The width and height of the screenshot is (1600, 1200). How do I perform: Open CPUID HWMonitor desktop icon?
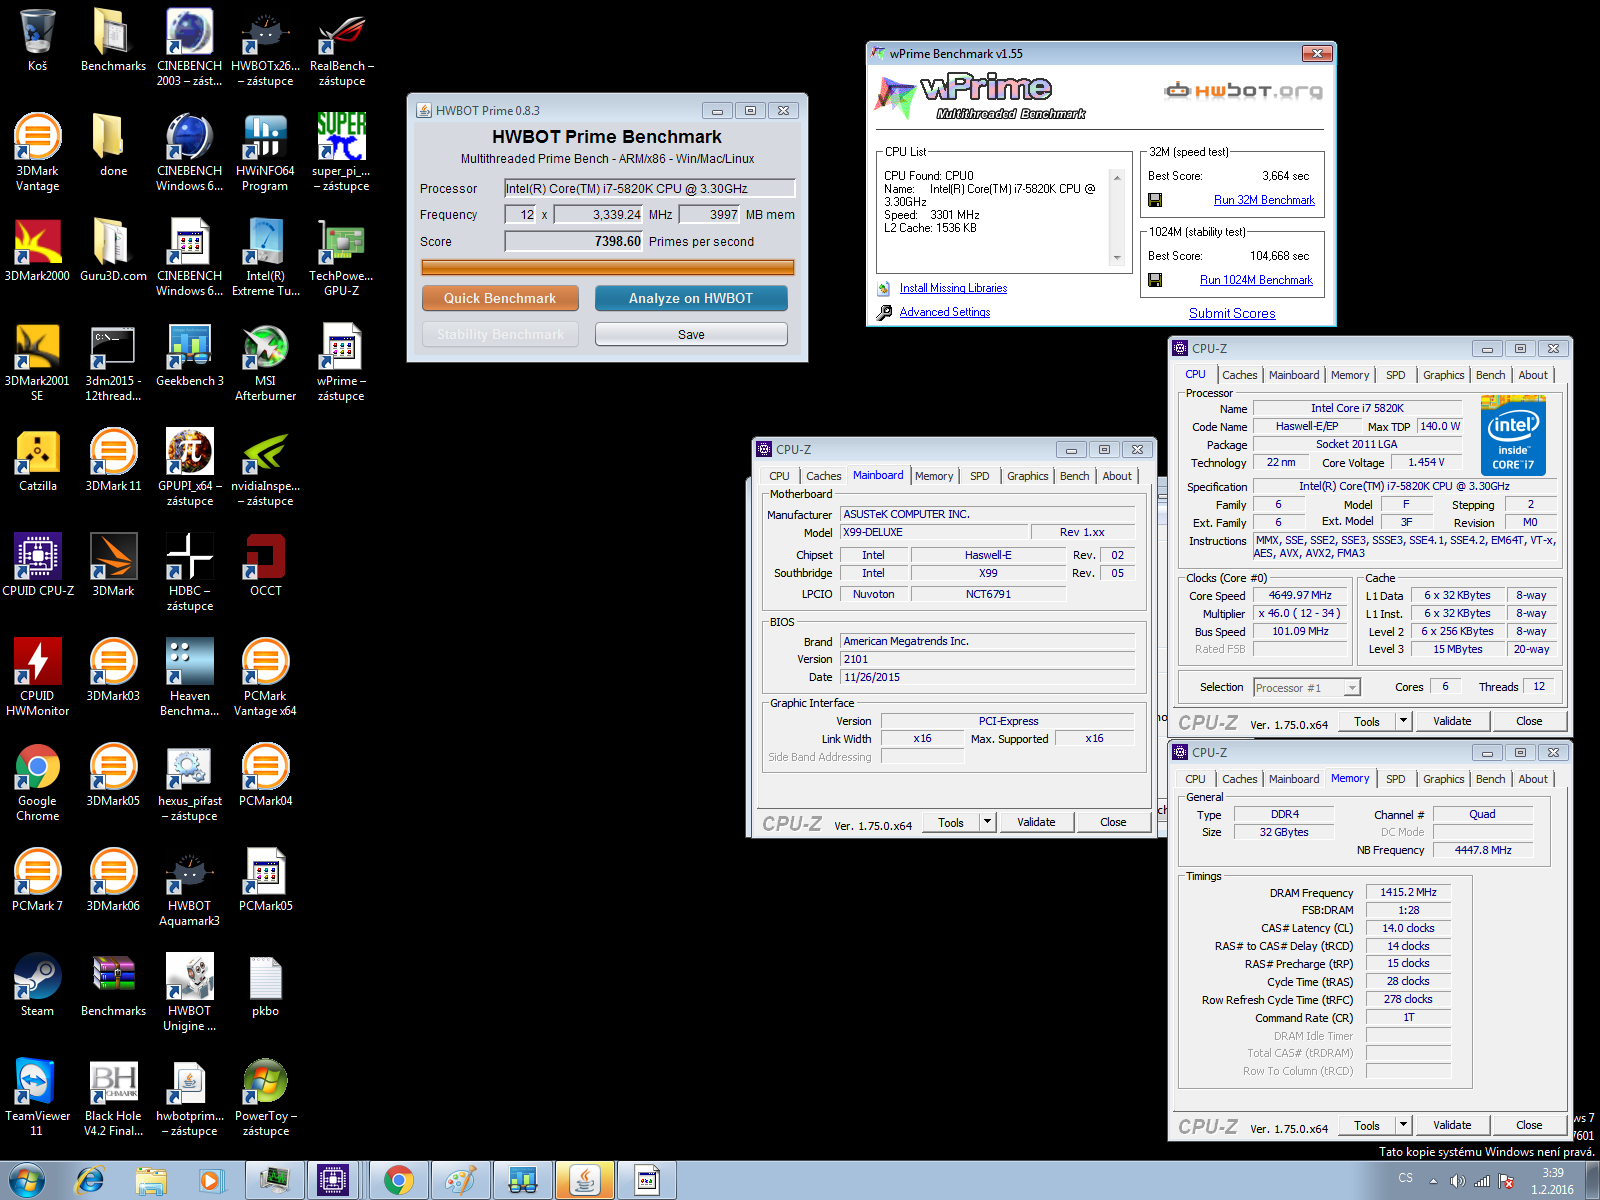[x=38, y=677]
